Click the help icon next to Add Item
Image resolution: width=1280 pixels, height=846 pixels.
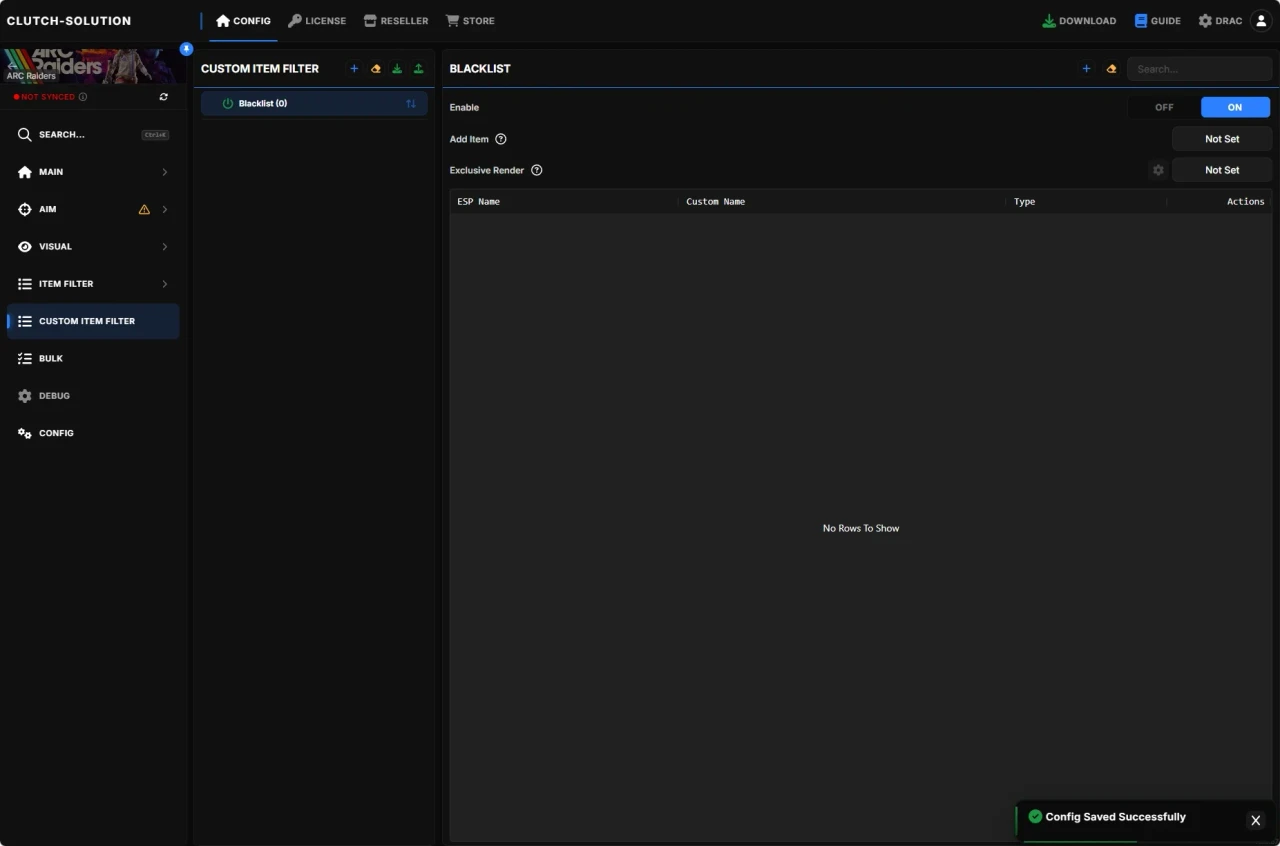501,139
